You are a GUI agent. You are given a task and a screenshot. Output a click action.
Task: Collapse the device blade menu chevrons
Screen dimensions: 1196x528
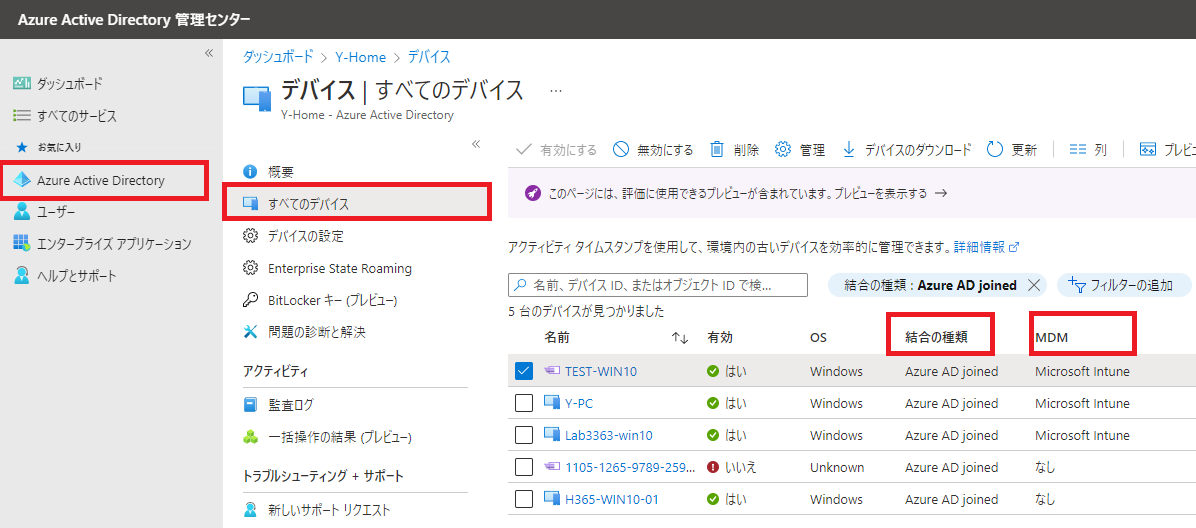[x=476, y=144]
